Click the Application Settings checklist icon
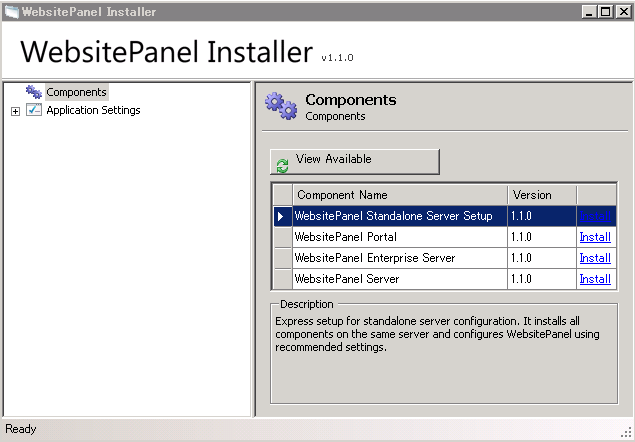The height and width of the screenshot is (442, 635). pos(34,110)
